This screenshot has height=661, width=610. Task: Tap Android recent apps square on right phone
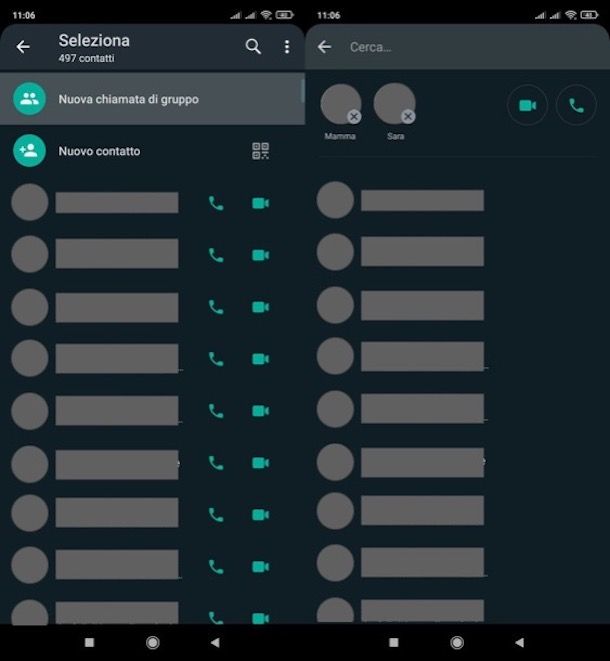[x=394, y=642]
